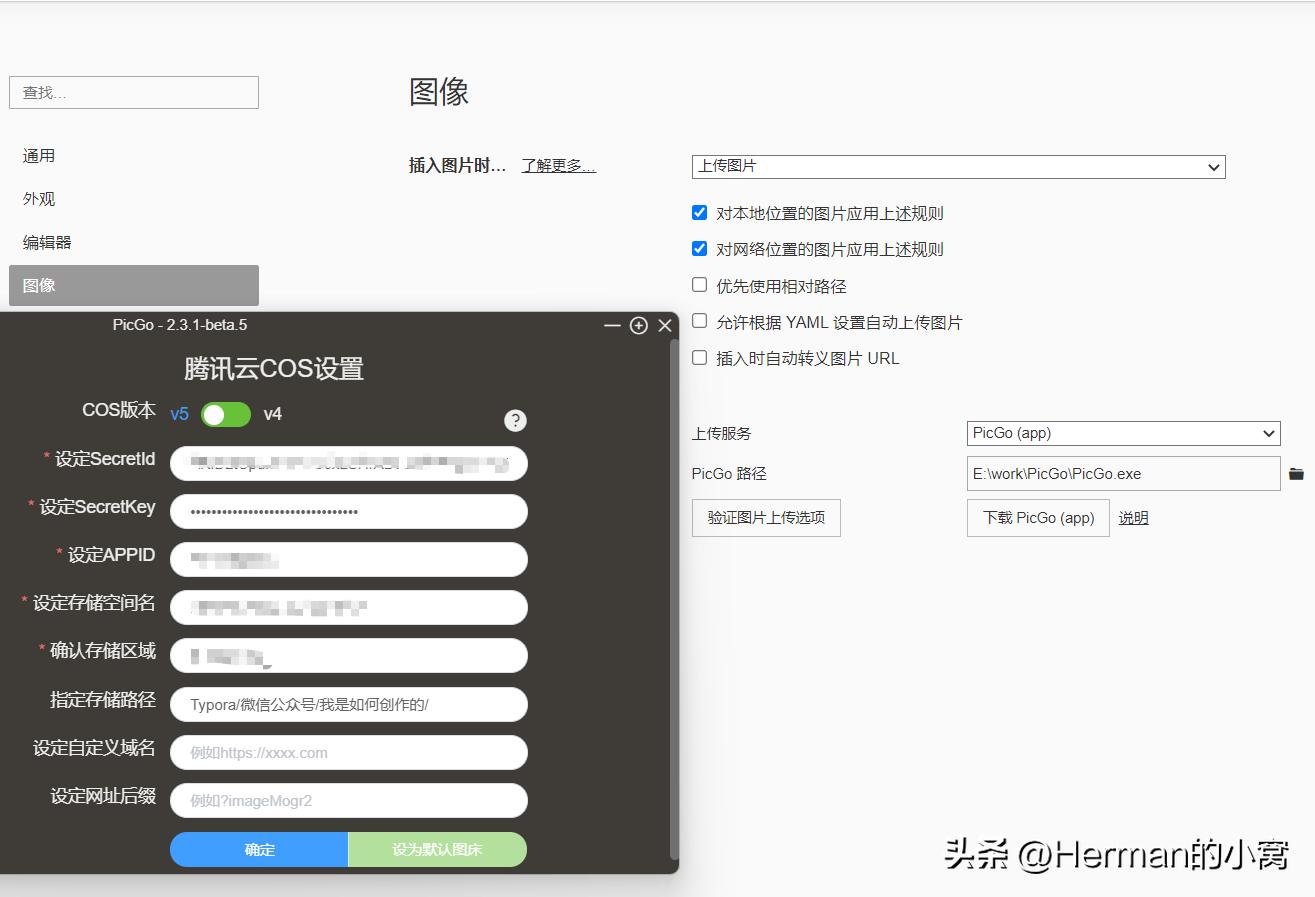This screenshot has width=1315, height=897.
Task: Click the 查找 search field
Action: pyautogui.click(x=133, y=92)
